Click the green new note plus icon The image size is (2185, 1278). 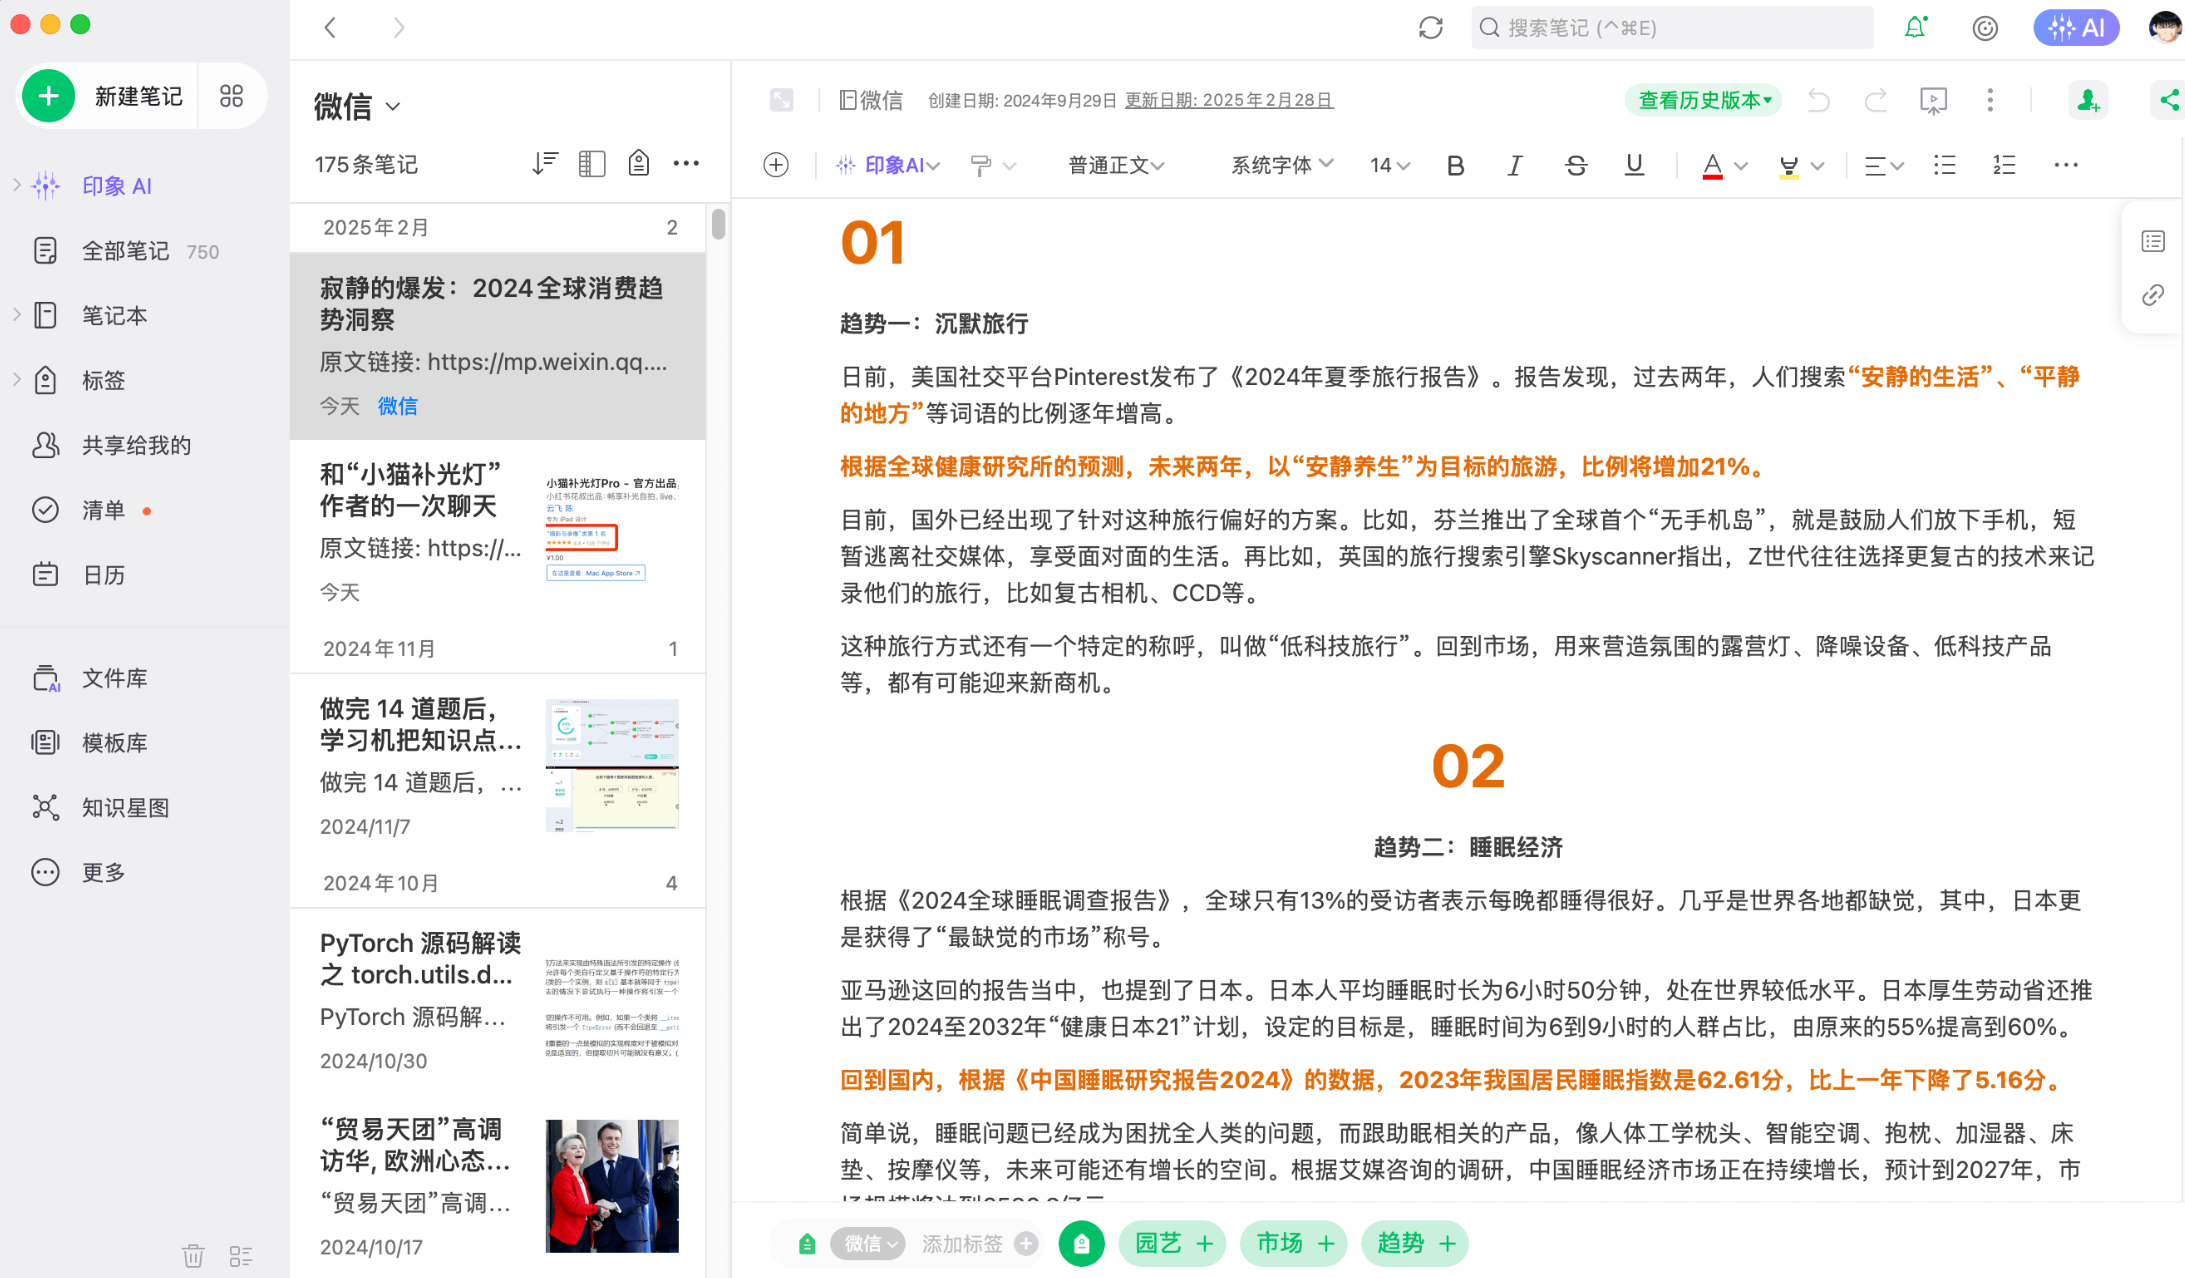click(48, 96)
